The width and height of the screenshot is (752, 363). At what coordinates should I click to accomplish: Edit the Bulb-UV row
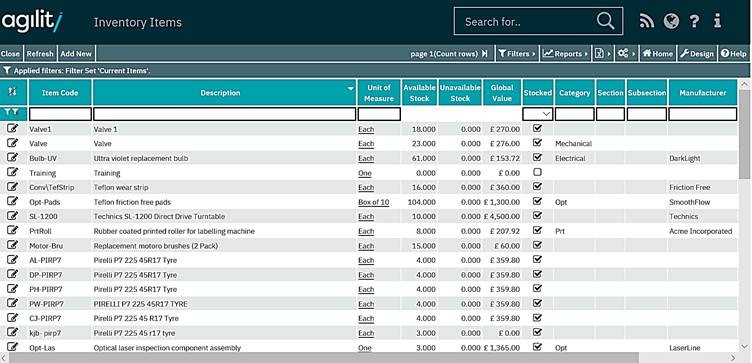[12, 157]
